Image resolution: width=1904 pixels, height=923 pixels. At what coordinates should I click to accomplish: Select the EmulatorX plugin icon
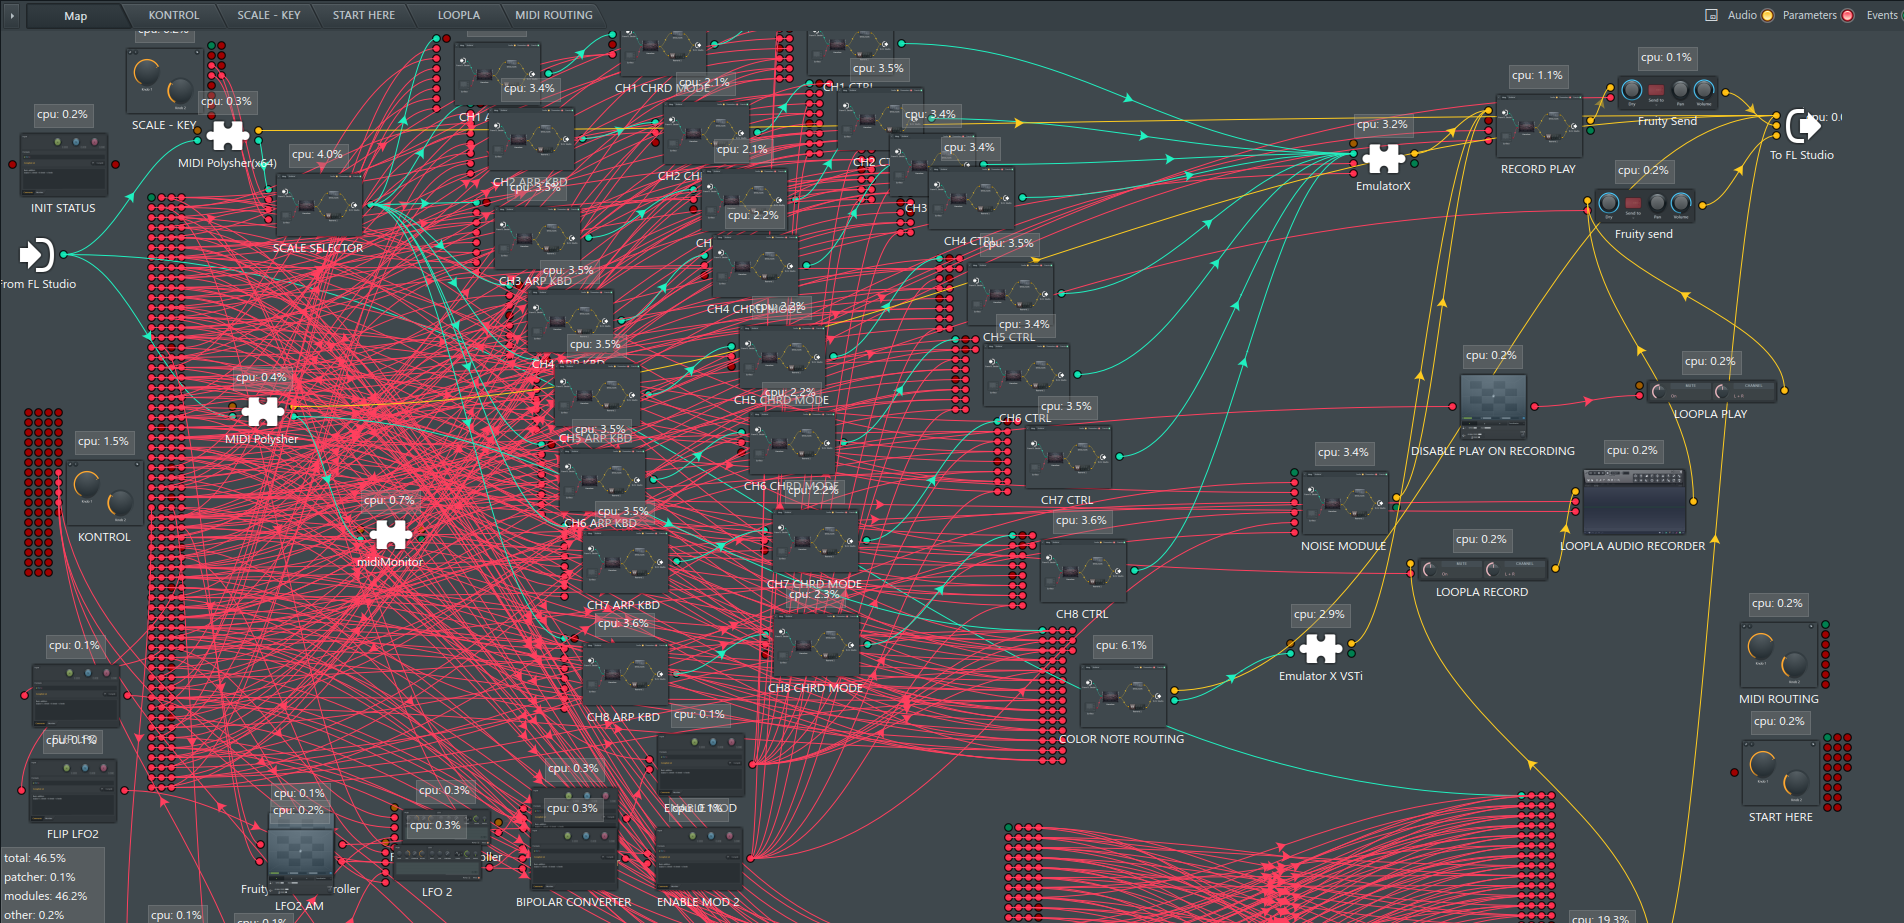tap(1383, 158)
